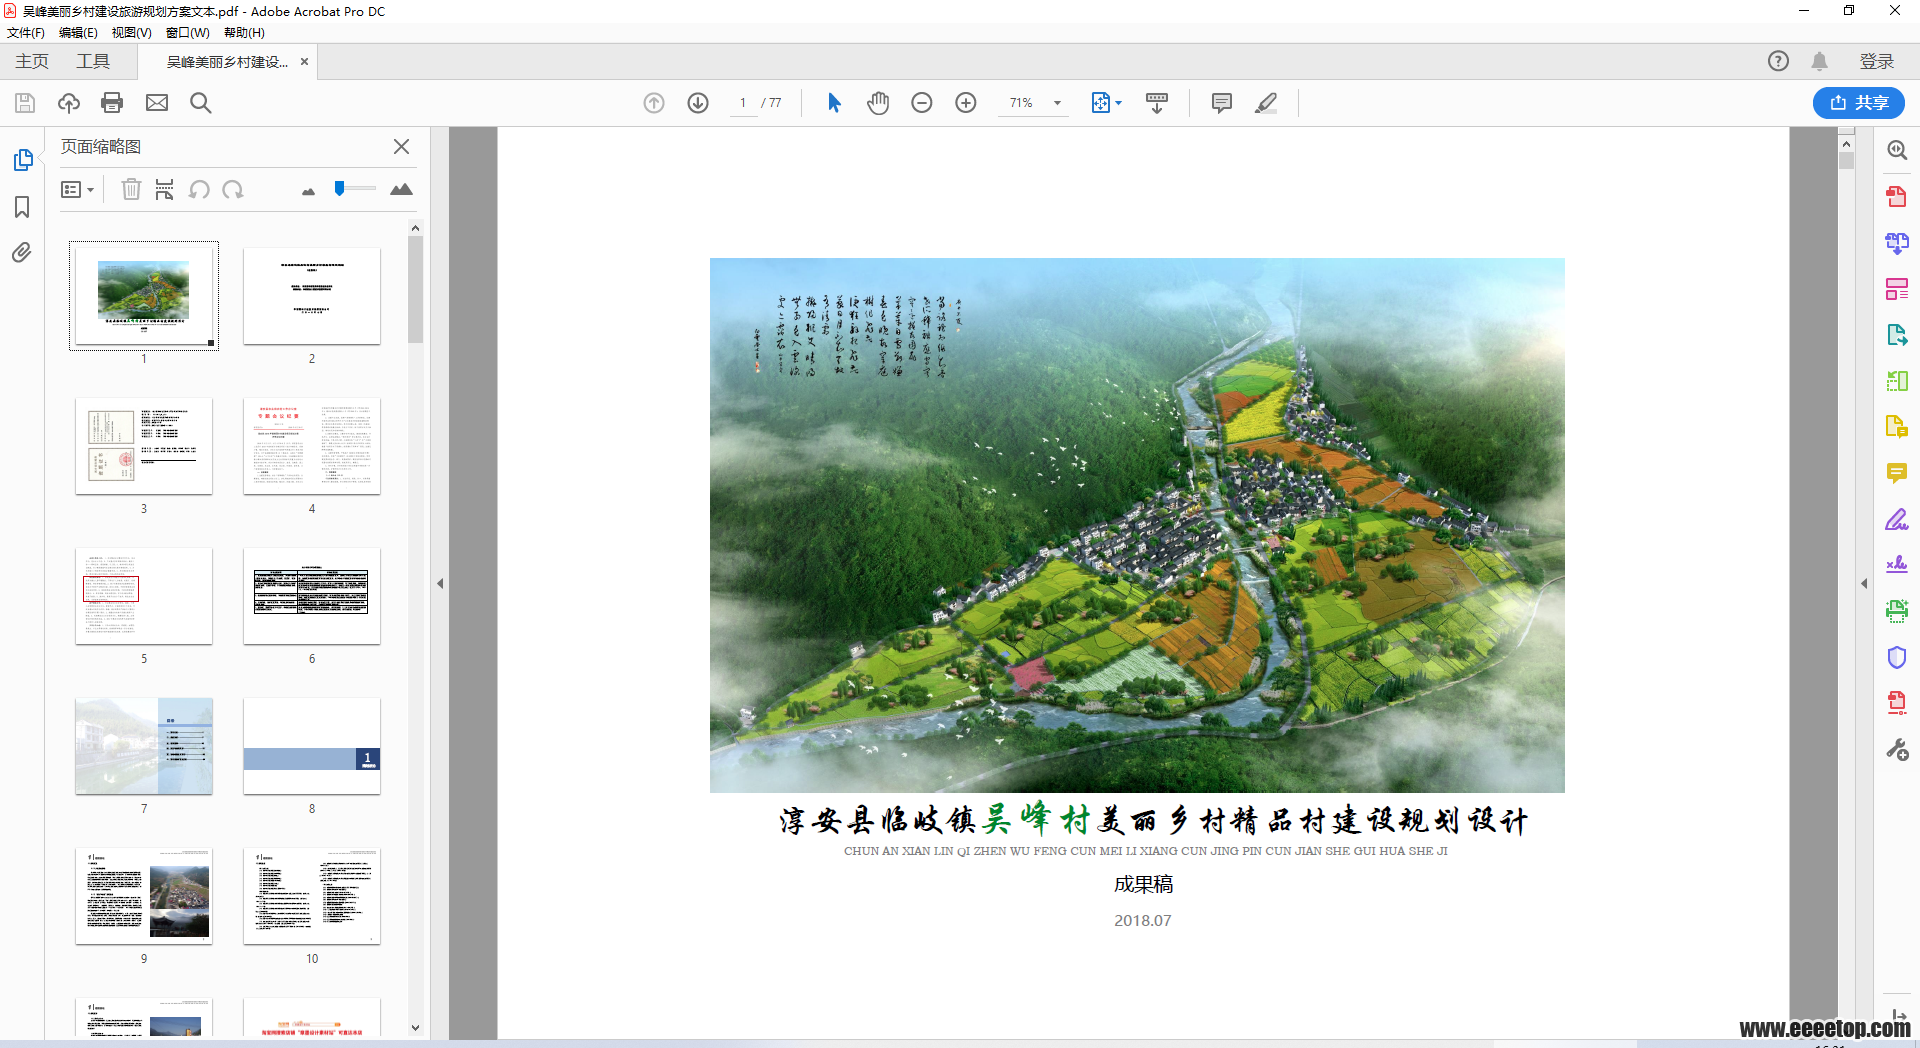Select the highlight text pen tool
The image size is (1920, 1048).
tap(1266, 103)
